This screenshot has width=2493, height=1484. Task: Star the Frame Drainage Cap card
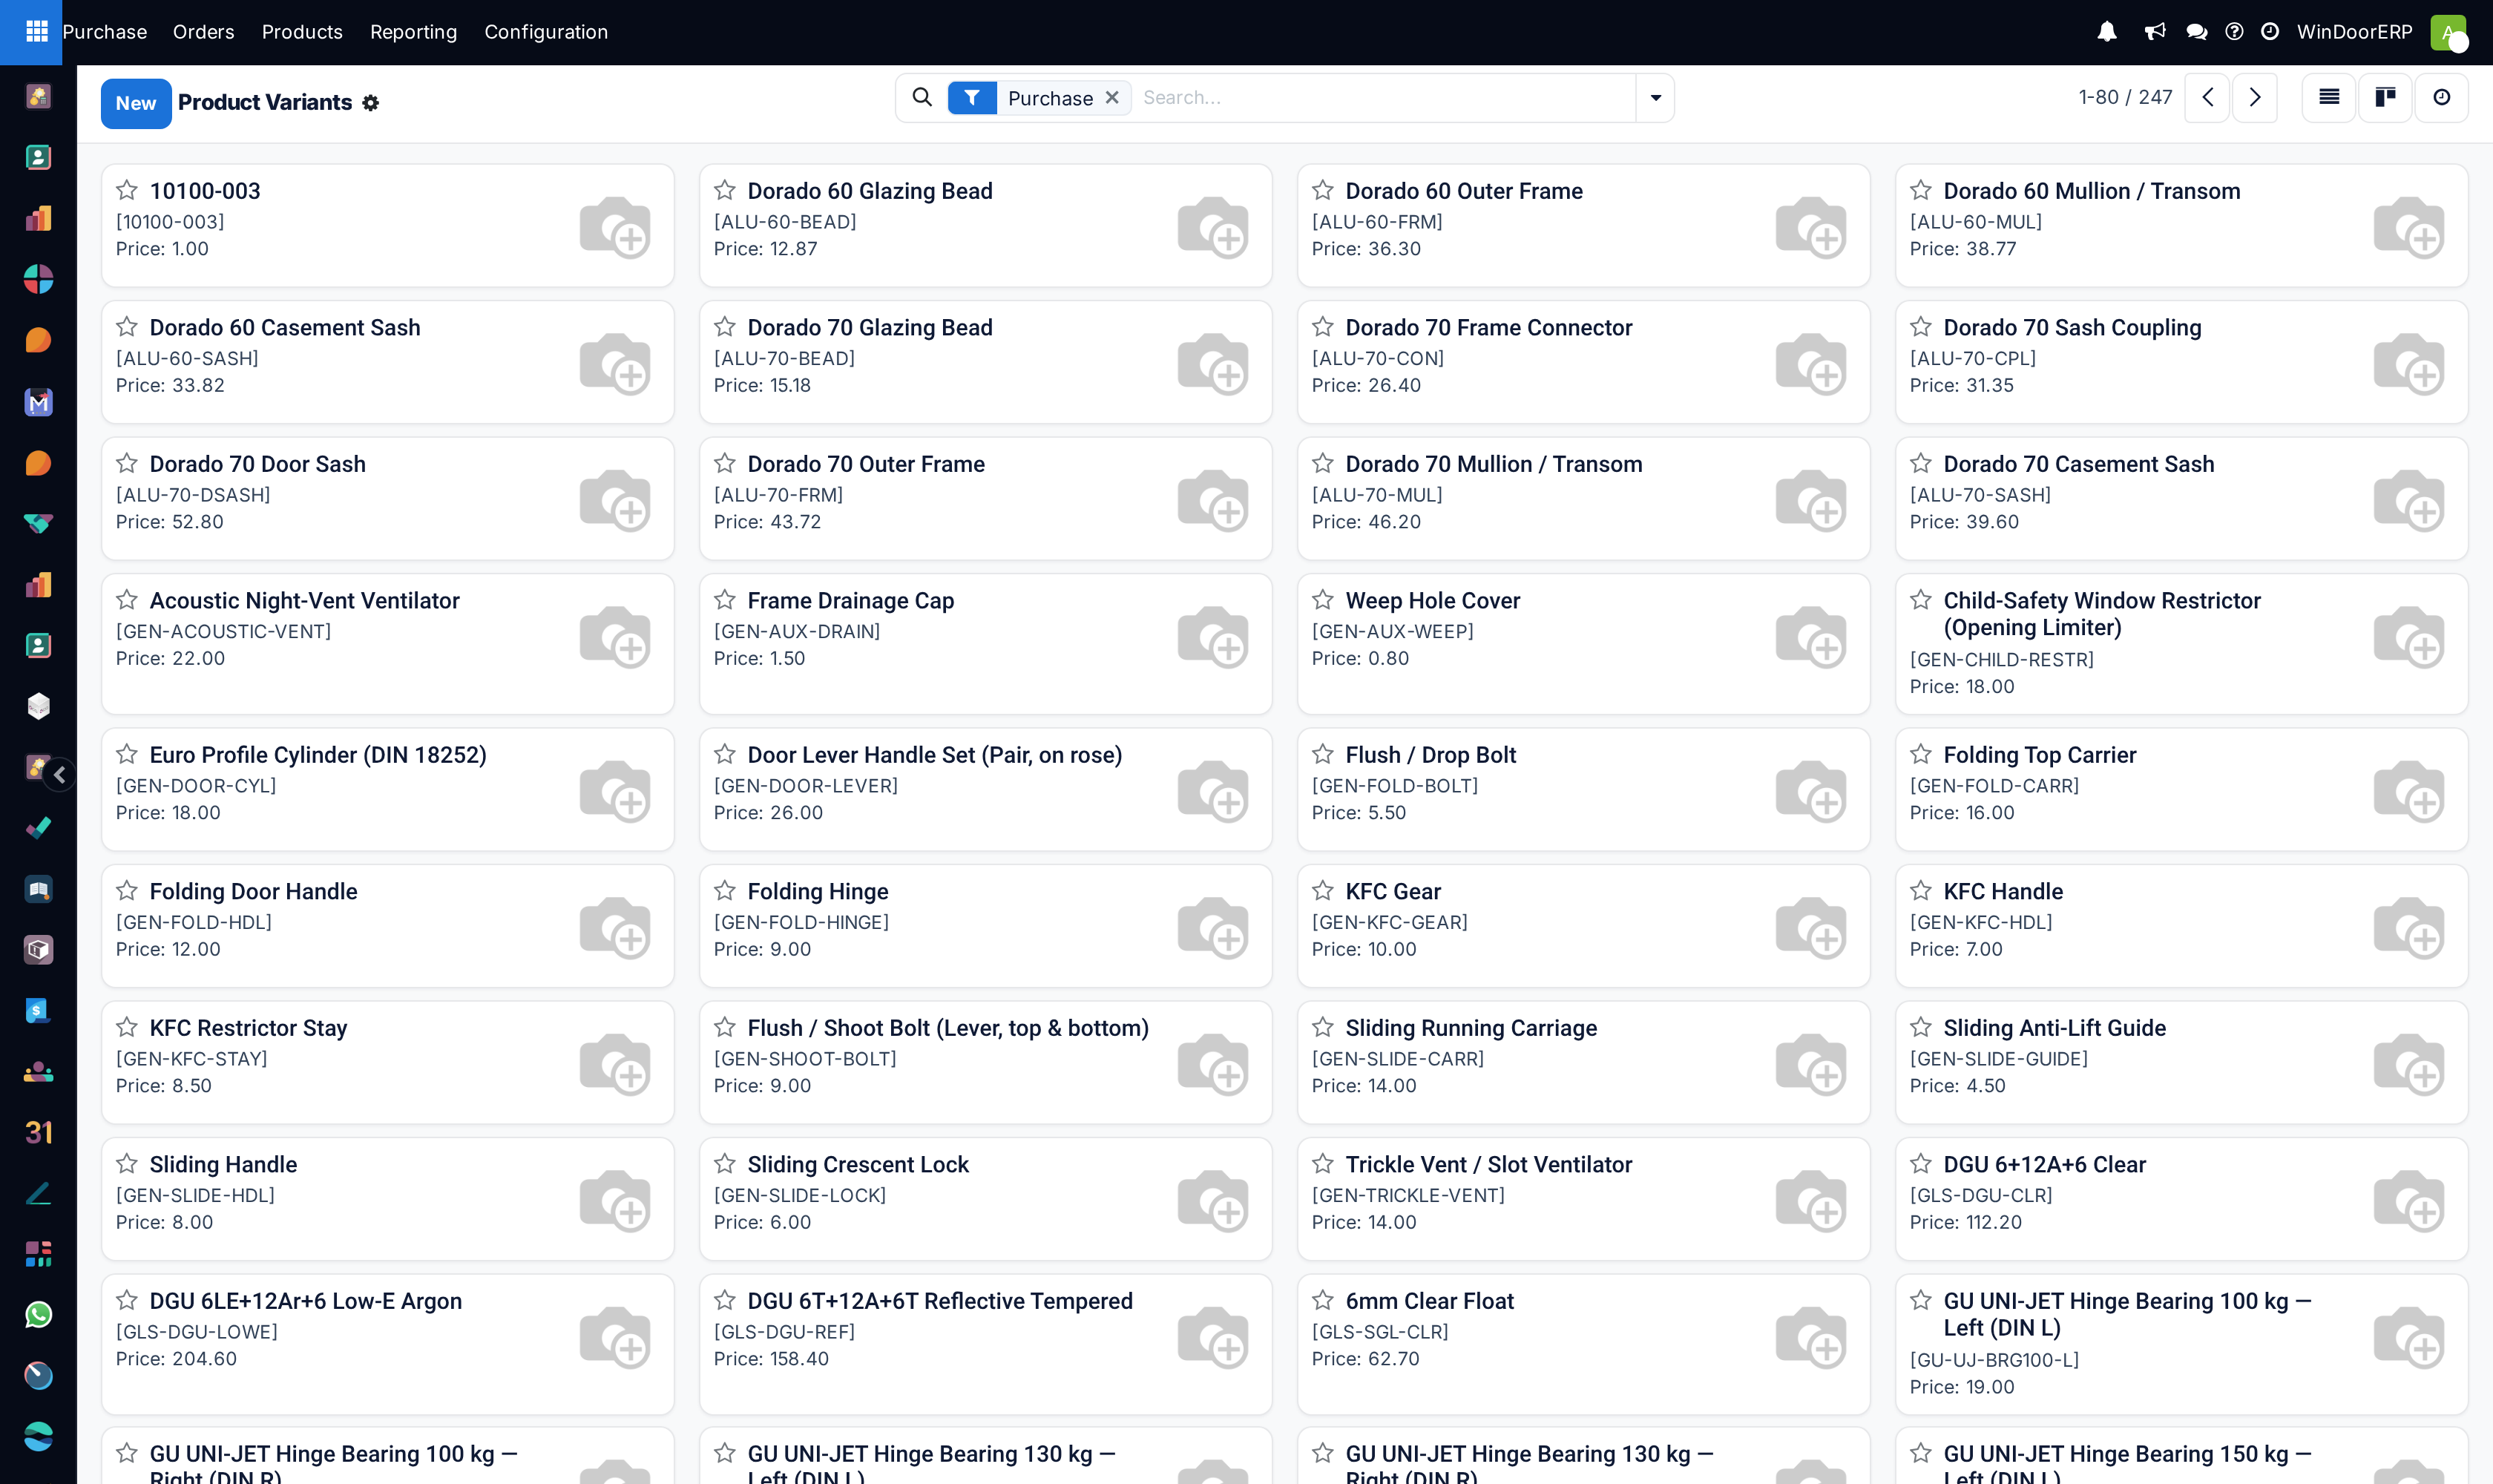click(725, 600)
